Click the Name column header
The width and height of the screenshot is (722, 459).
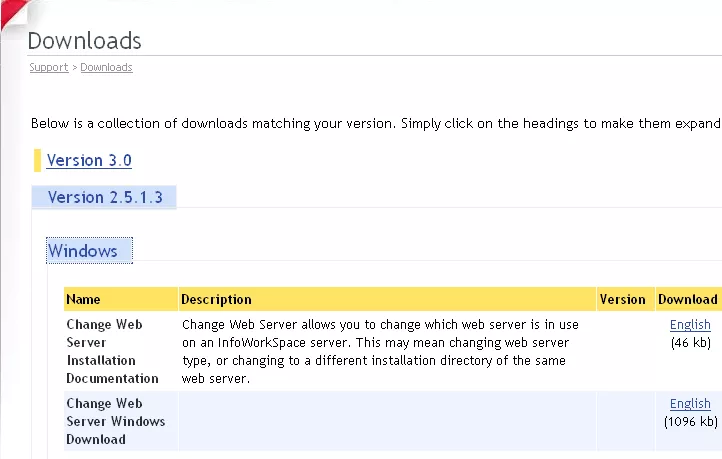coord(83,299)
